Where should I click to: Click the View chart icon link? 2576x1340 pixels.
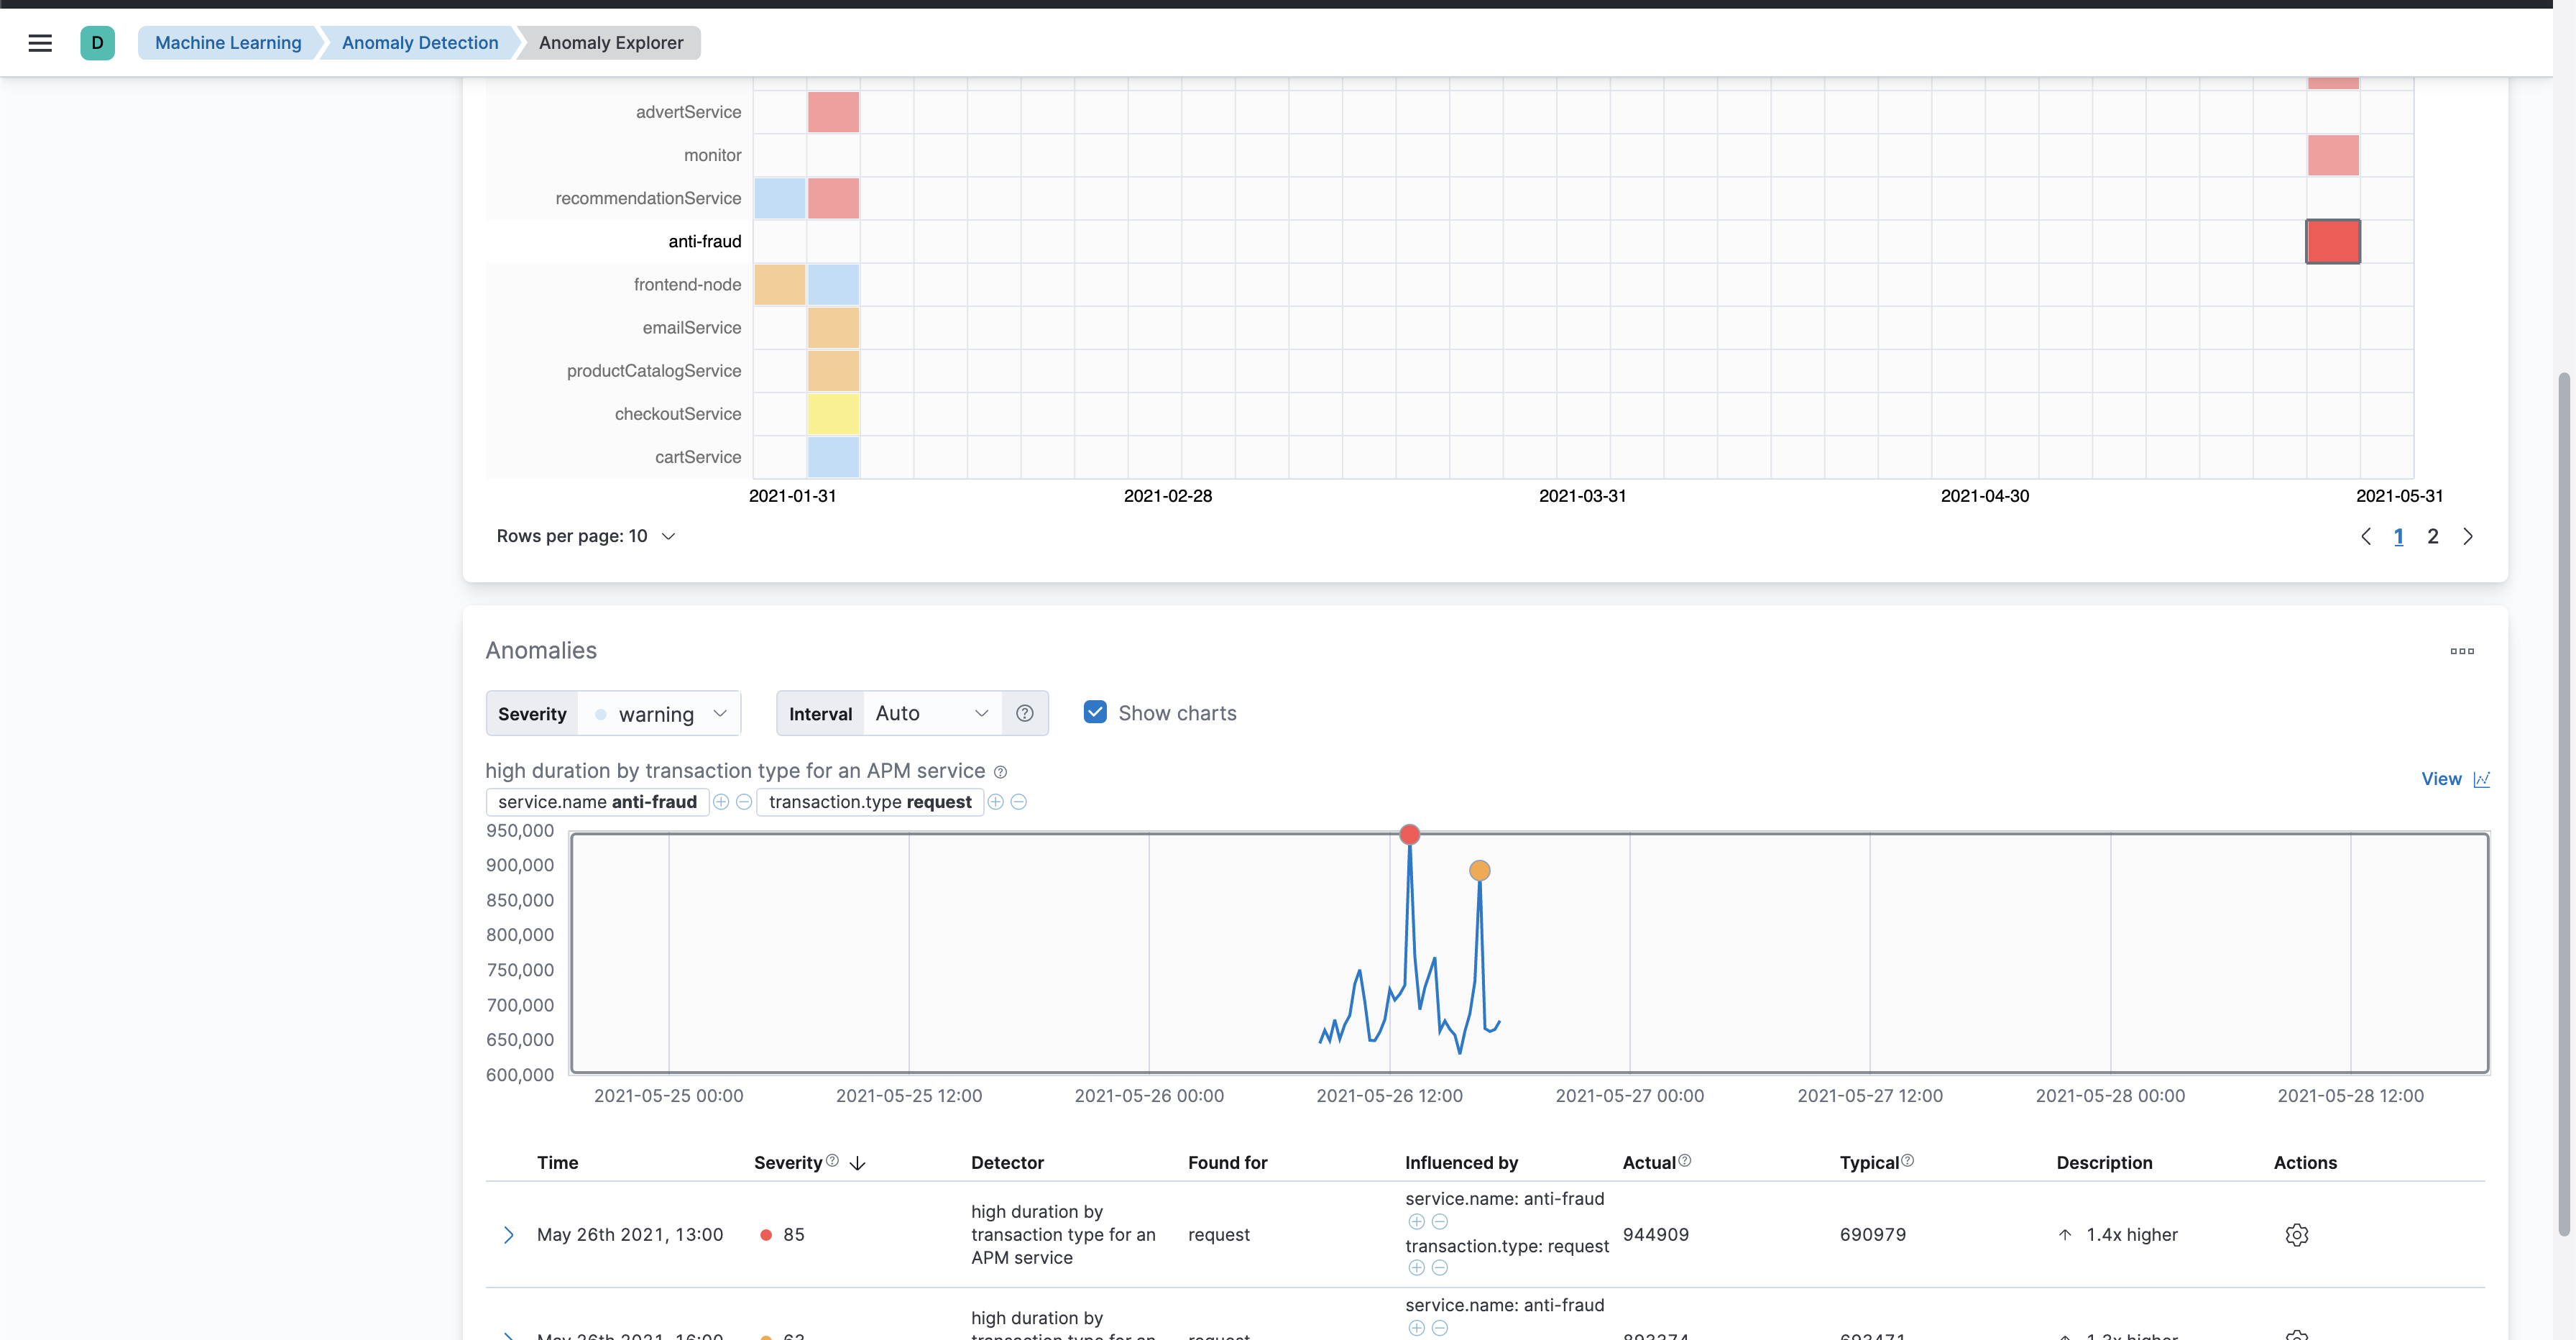click(x=2455, y=779)
